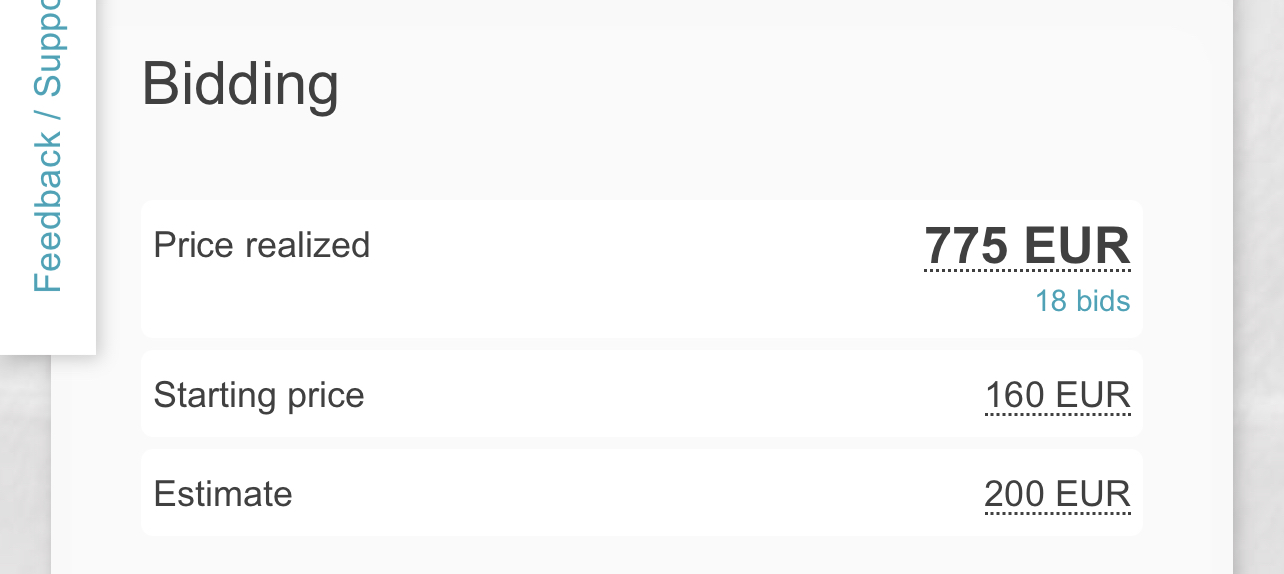Click the number 775 in realized price
Image resolution: width=1284 pixels, height=574 pixels.
click(x=967, y=246)
